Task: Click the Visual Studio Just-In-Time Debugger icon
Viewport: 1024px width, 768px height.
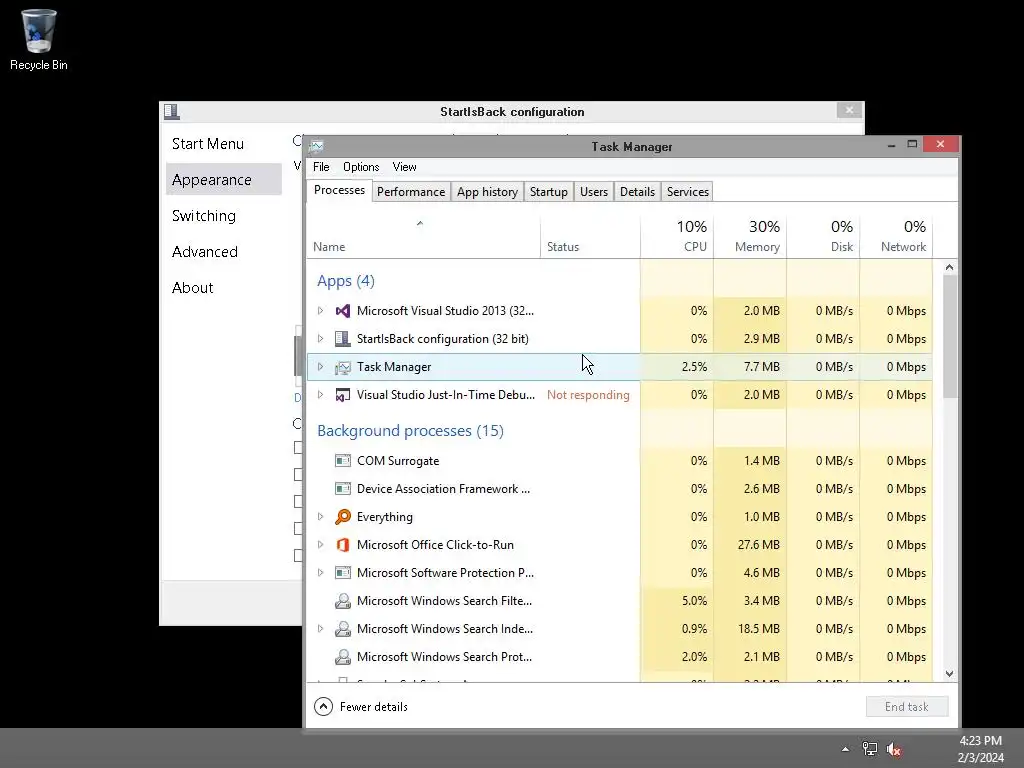Action: tap(343, 395)
